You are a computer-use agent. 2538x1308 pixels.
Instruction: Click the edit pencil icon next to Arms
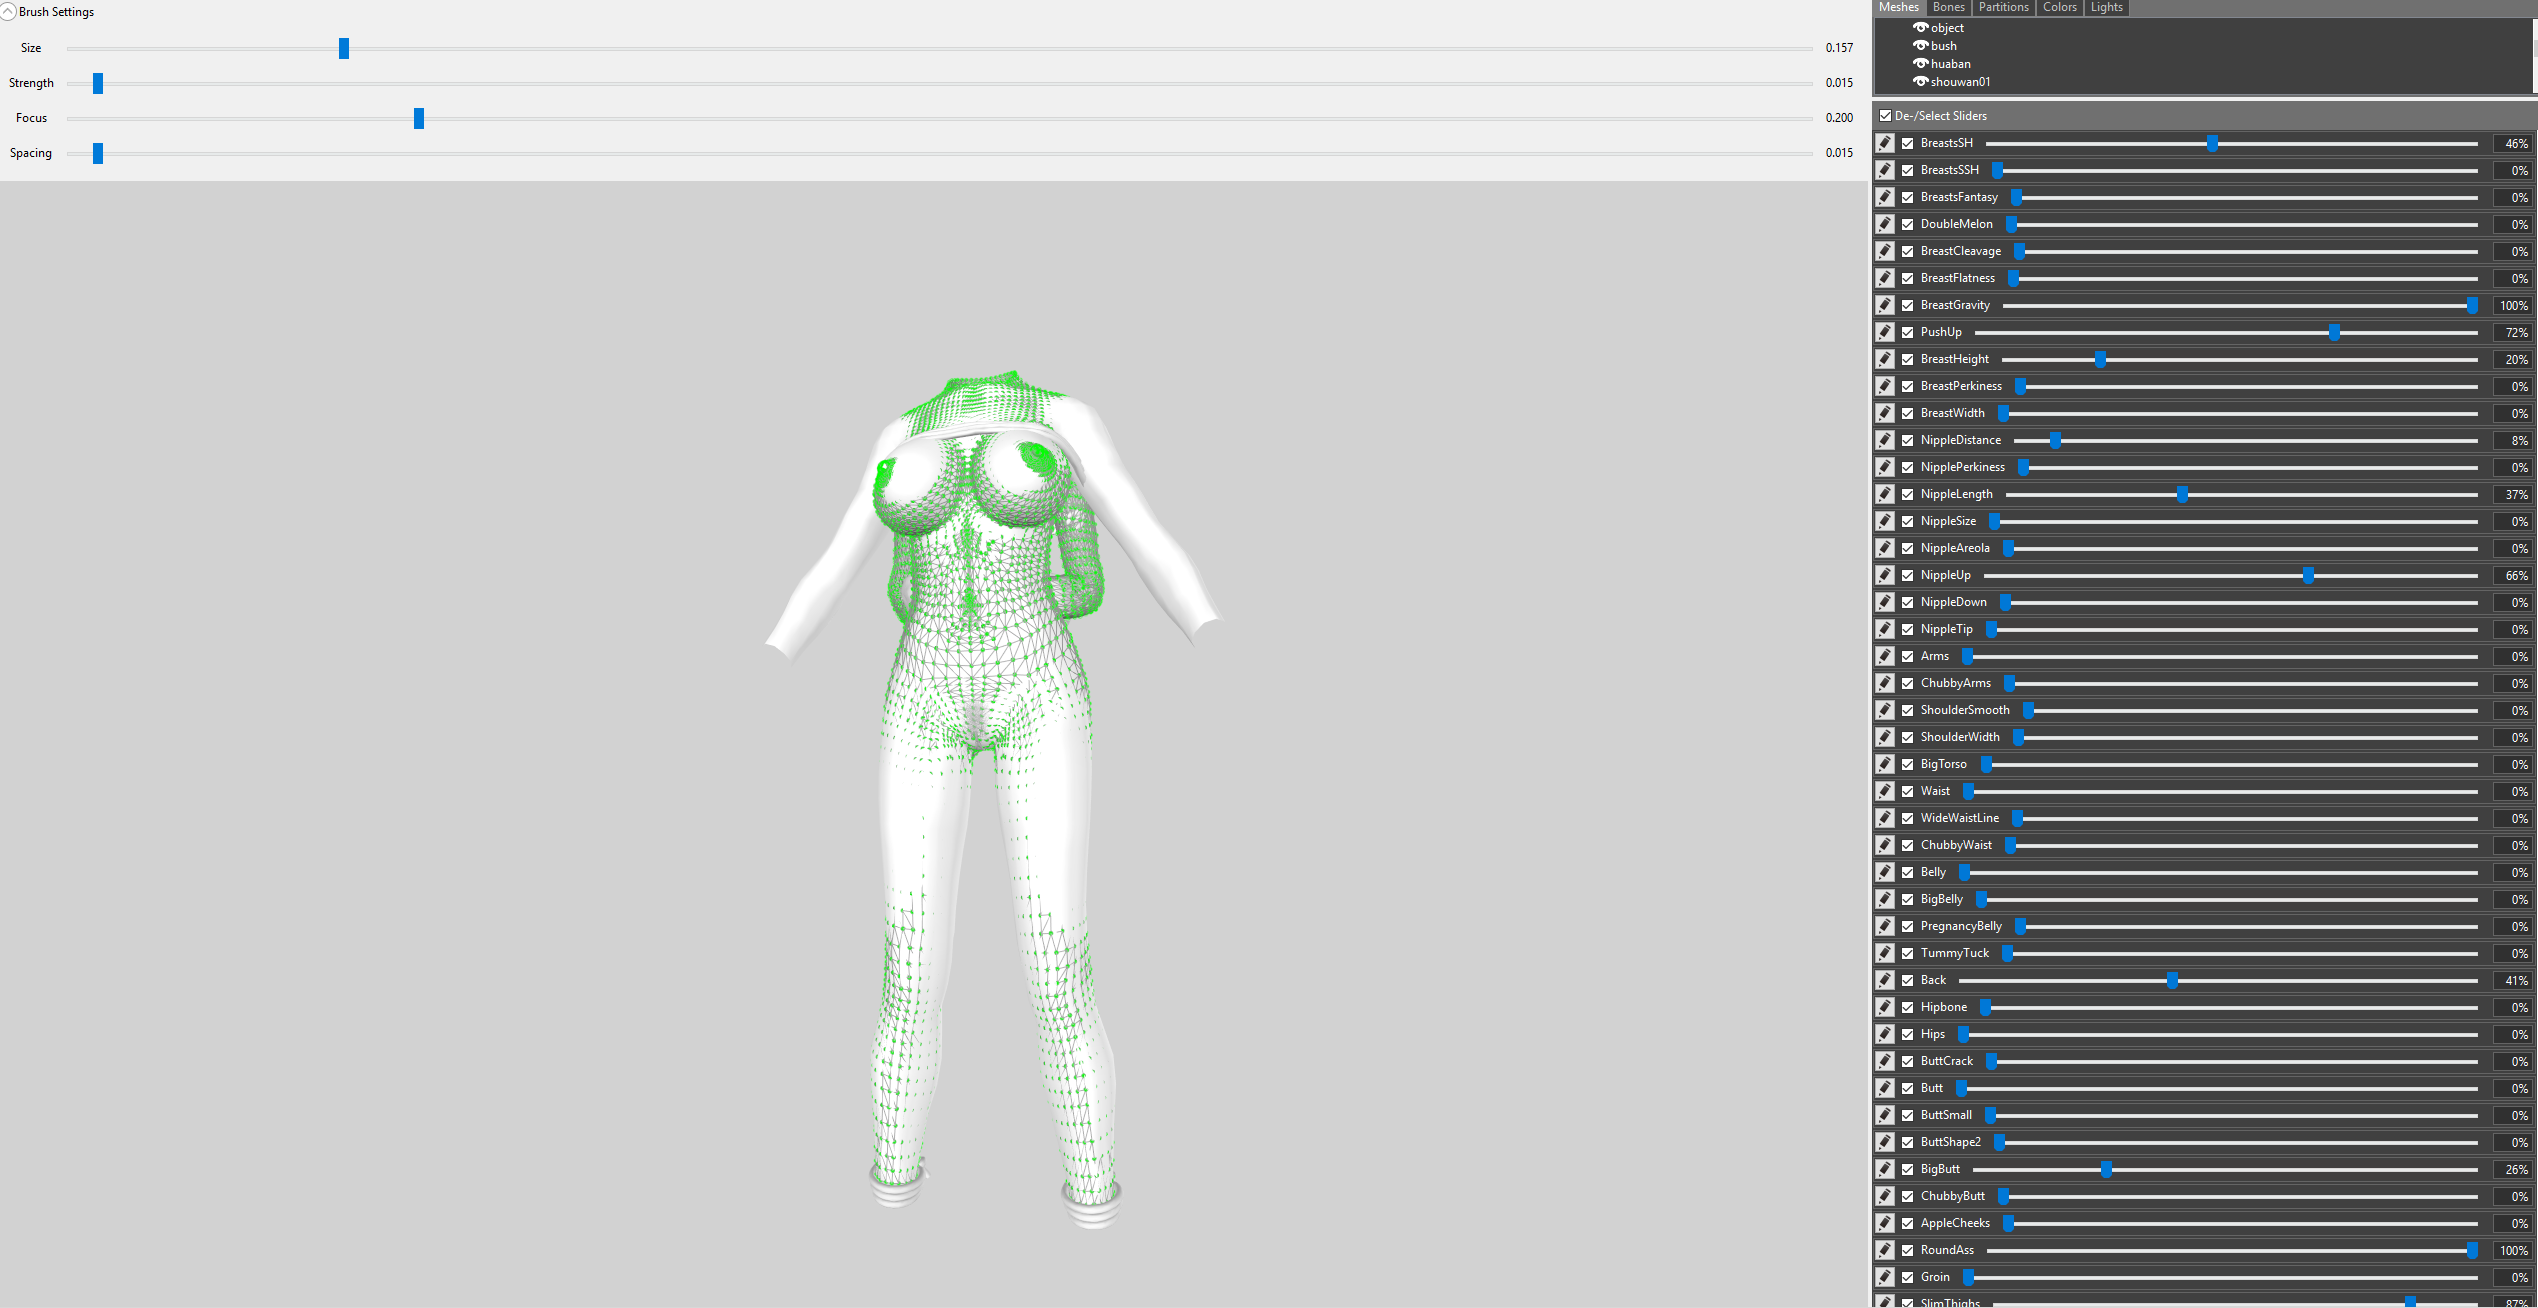click(1885, 656)
